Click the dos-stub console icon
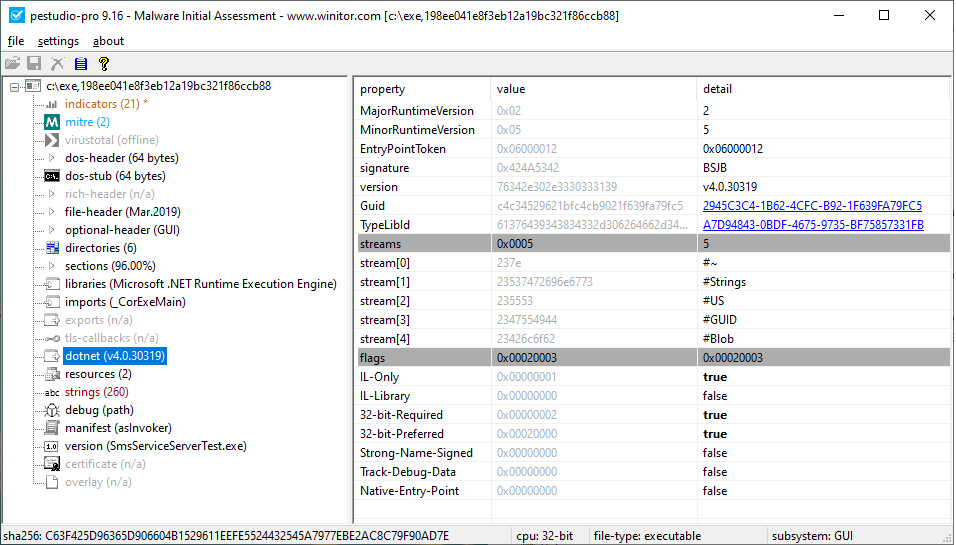Viewport: 956px width, 545px height. [x=52, y=176]
